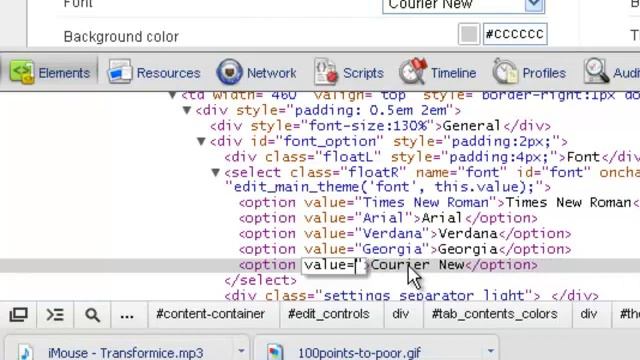The image size is (640, 360).
Task: Collapse the td width 460 node
Action: click(173, 96)
